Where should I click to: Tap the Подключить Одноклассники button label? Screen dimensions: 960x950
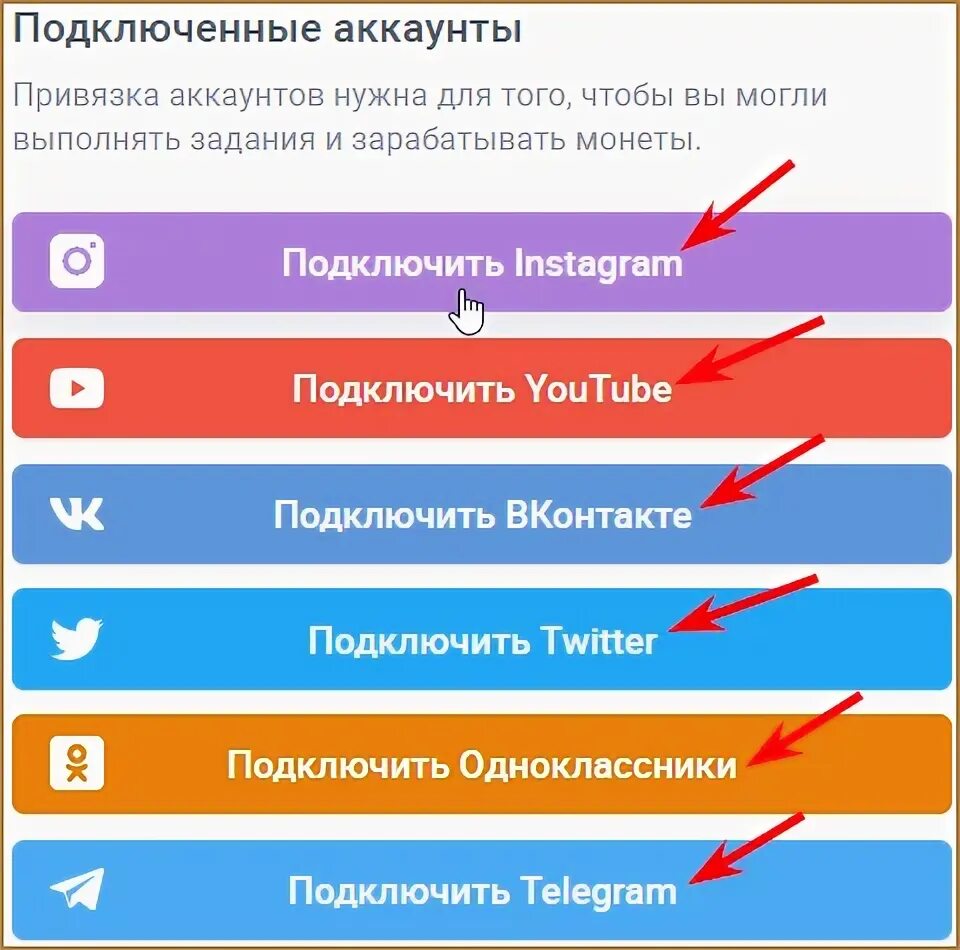click(x=482, y=765)
